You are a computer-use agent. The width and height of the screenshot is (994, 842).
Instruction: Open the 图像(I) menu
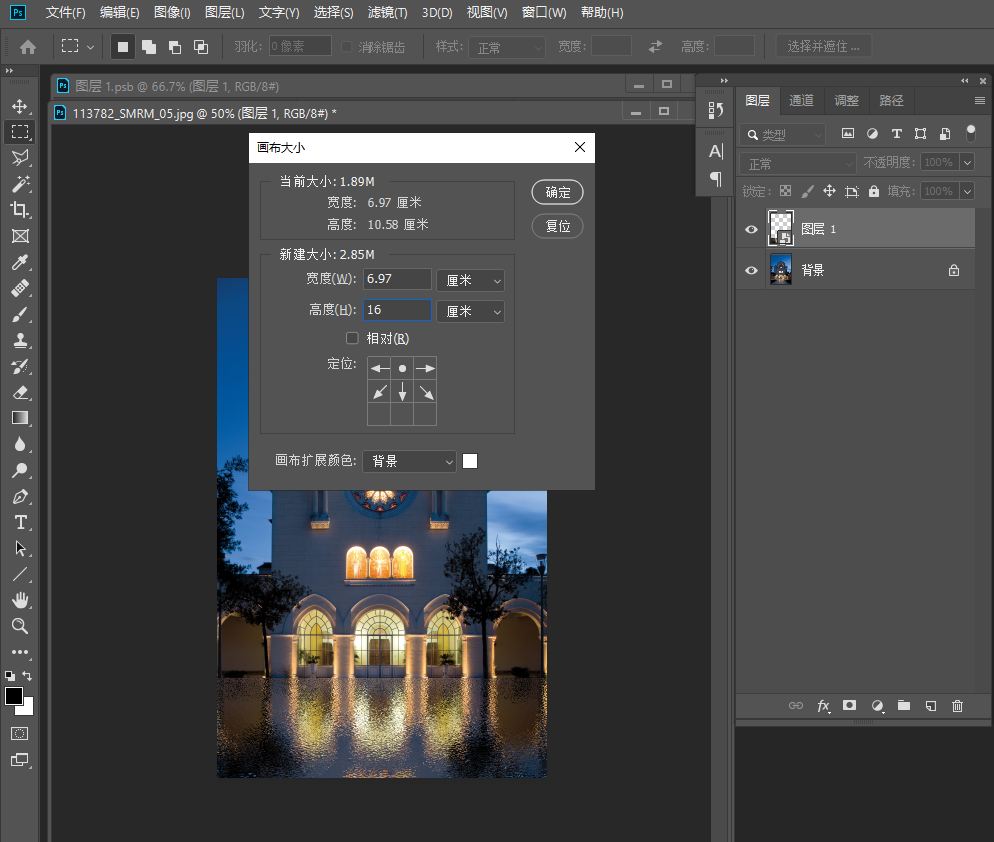172,13
